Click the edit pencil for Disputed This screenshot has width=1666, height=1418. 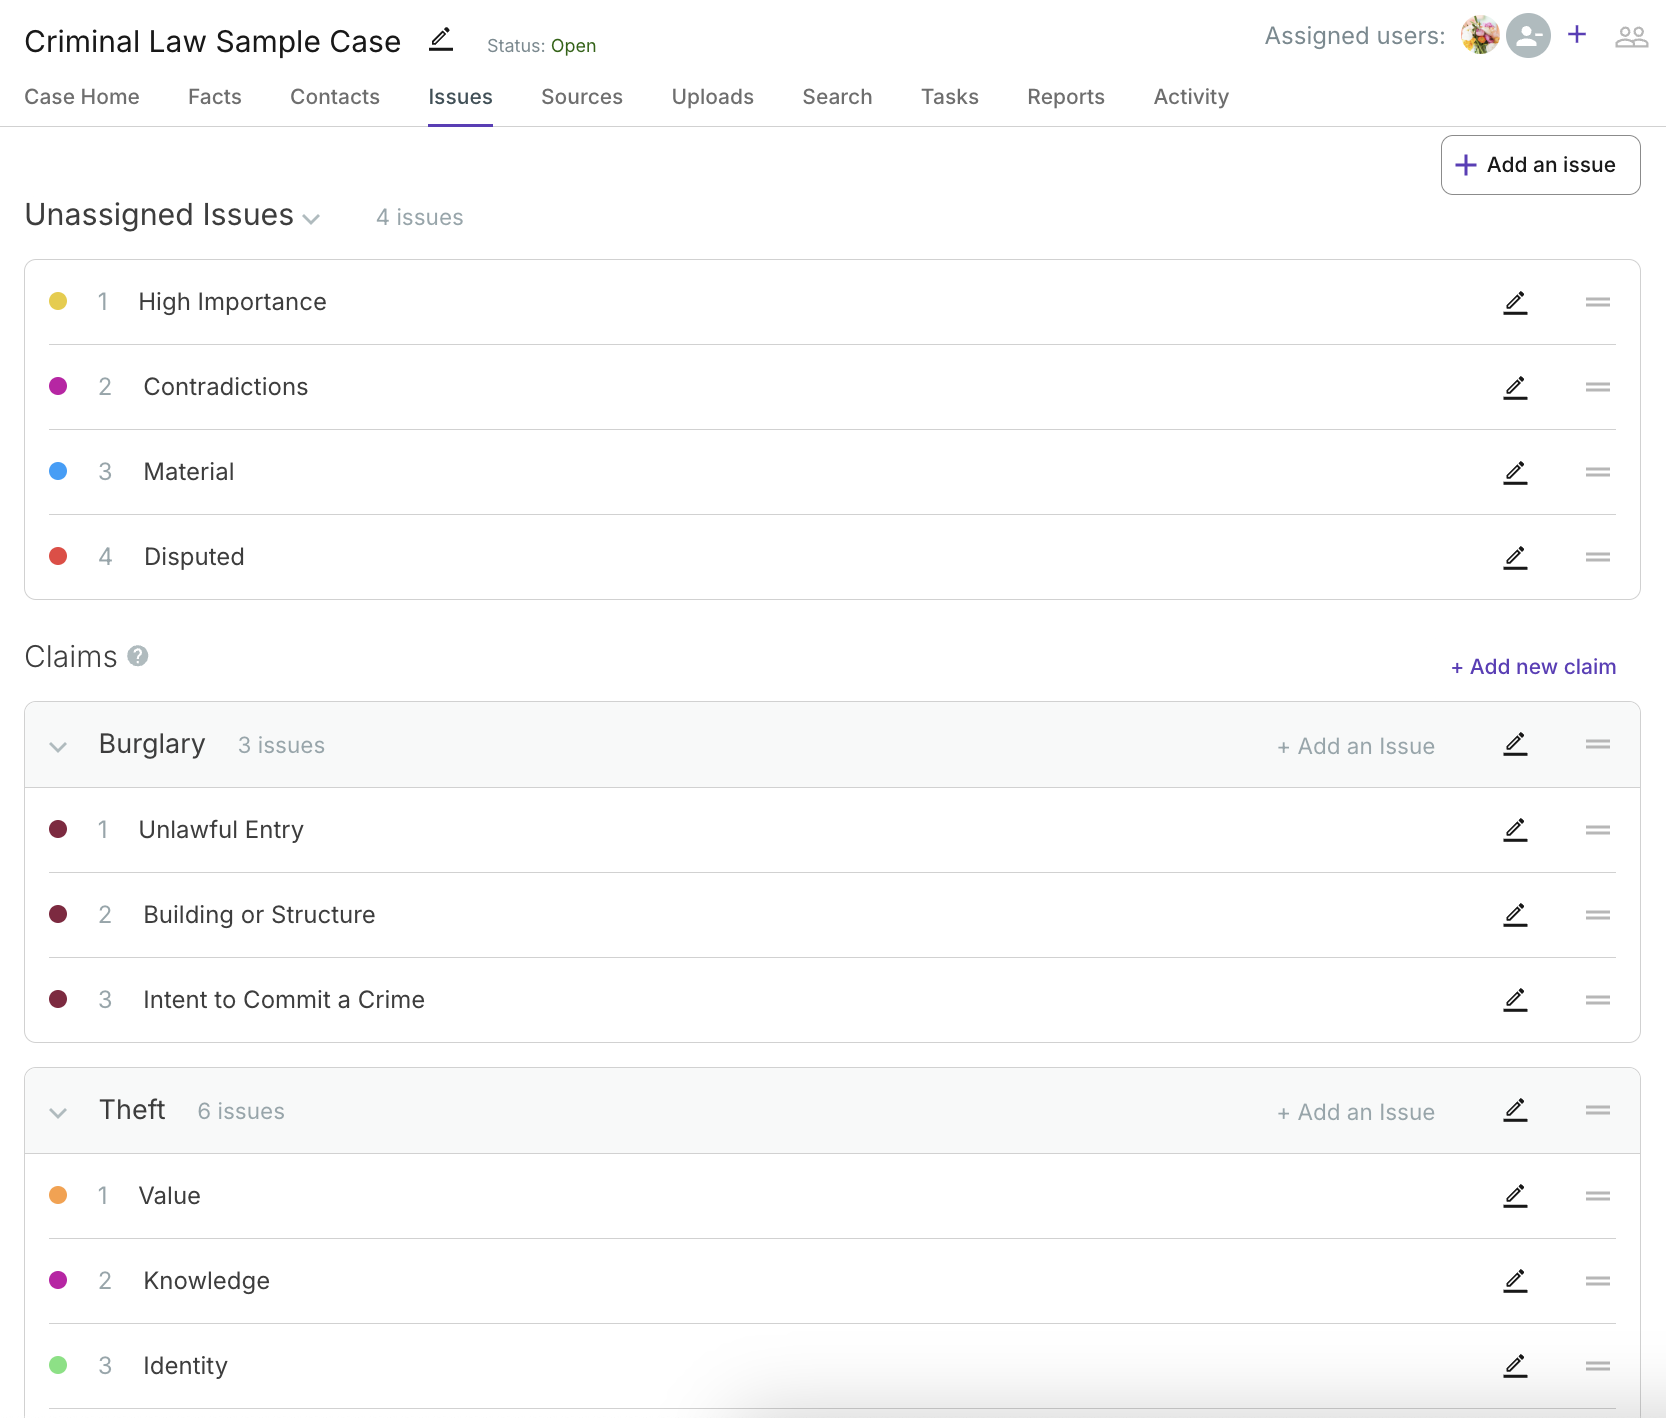[1515, 558]
